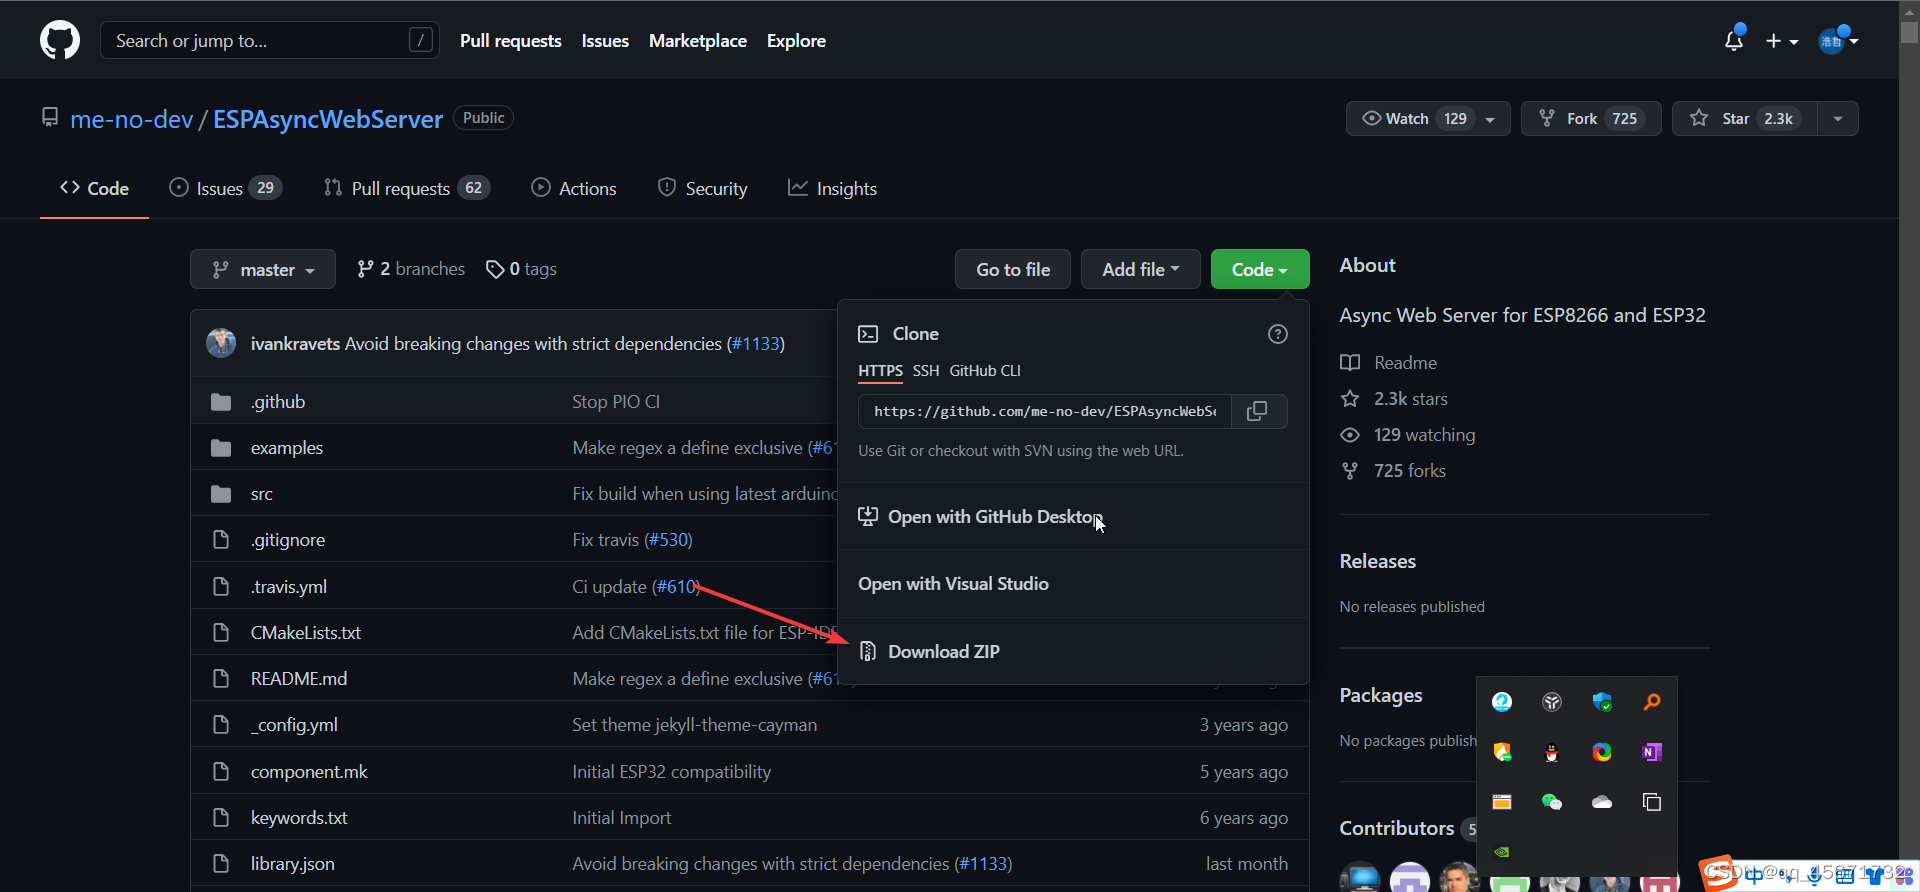Open the #1133 pull request link in the commit message
Image resolution: width=1920 pixels, height=892 pixels.
(755, 343)
